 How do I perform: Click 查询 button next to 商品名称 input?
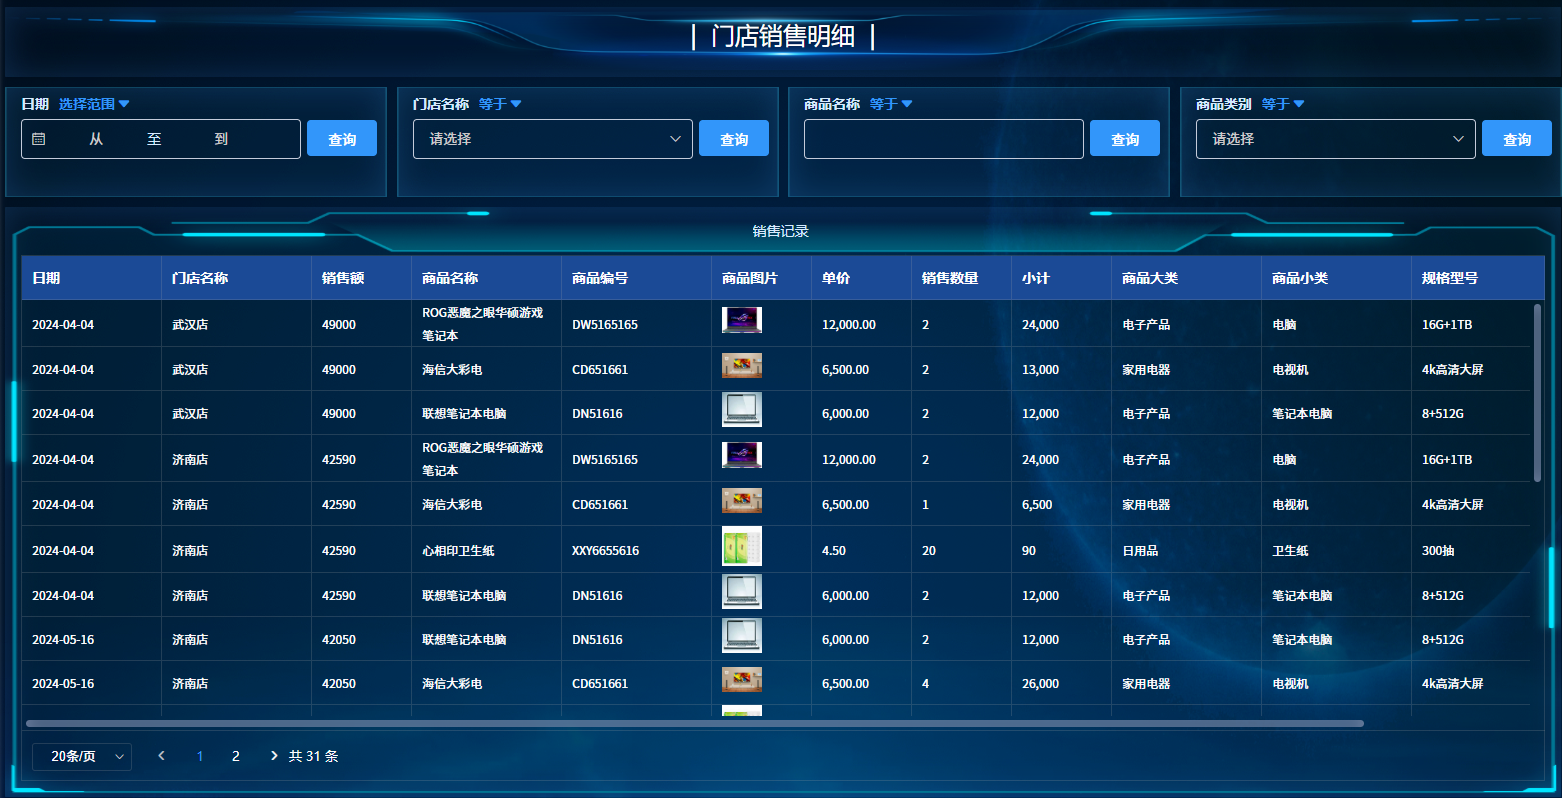point(1124,139)
